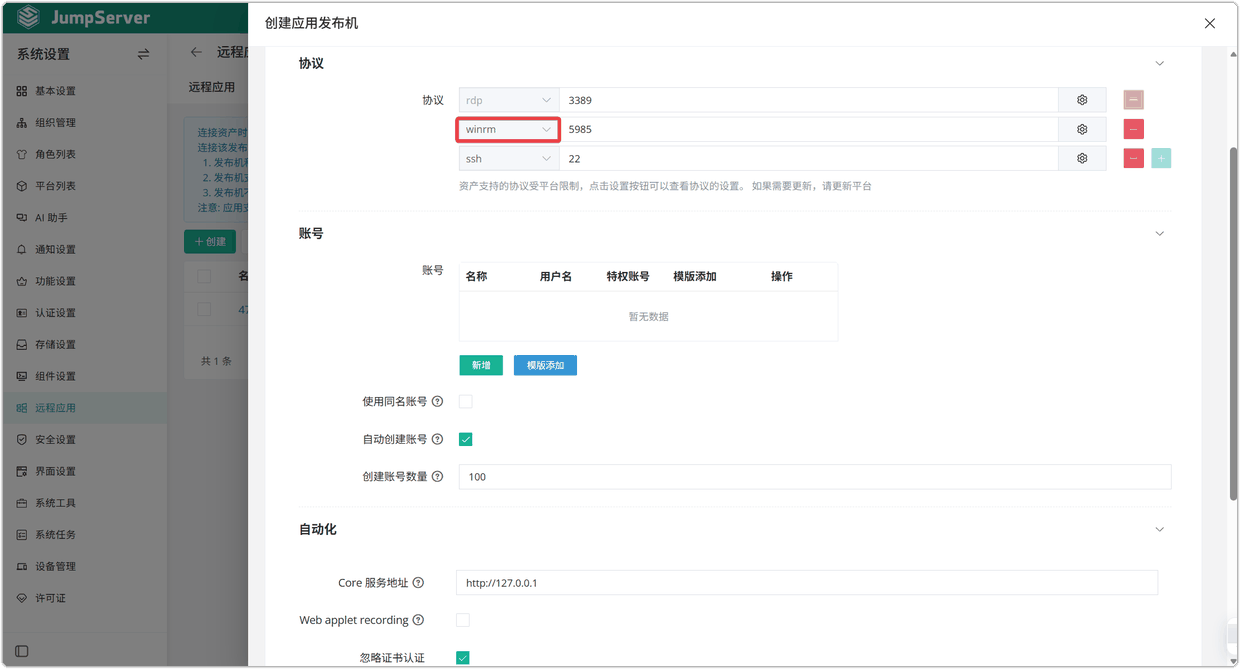Remove the winrm protocol with minus button
The height and width of the screenshot is (669, 1240).
tap(1133, 129)
